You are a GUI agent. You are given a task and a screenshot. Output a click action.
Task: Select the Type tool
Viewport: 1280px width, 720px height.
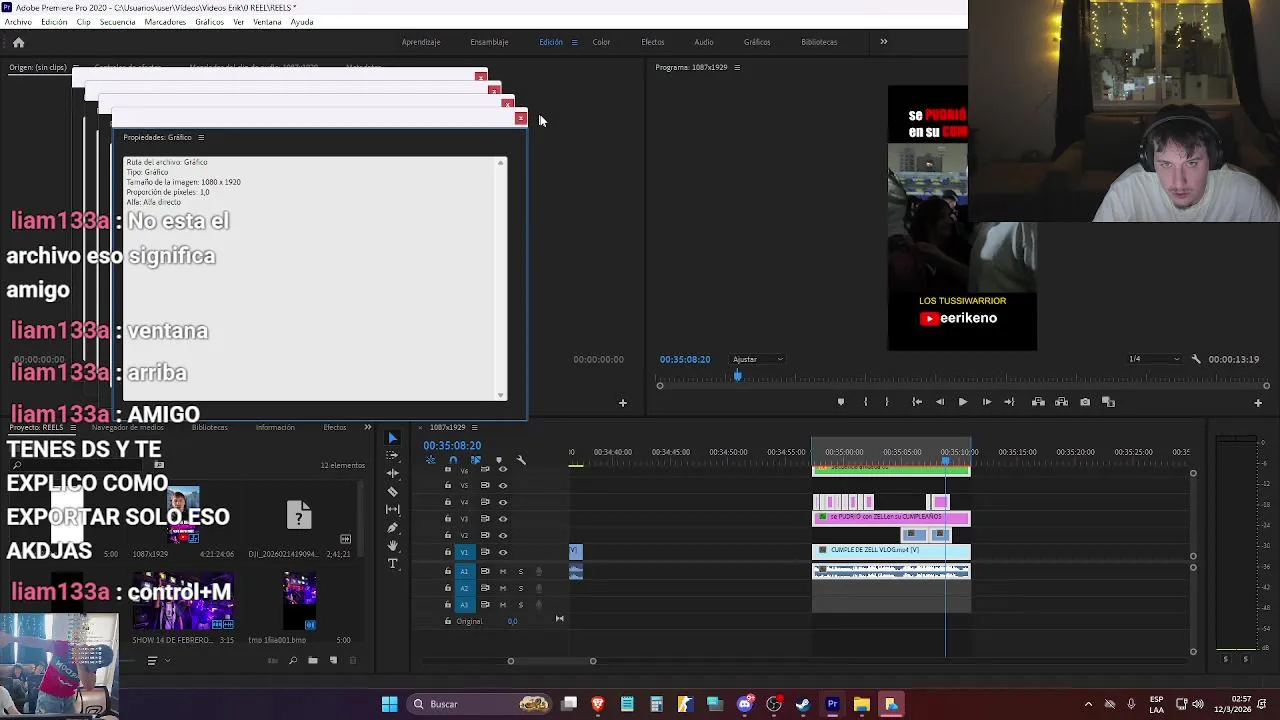coord(392,563)
